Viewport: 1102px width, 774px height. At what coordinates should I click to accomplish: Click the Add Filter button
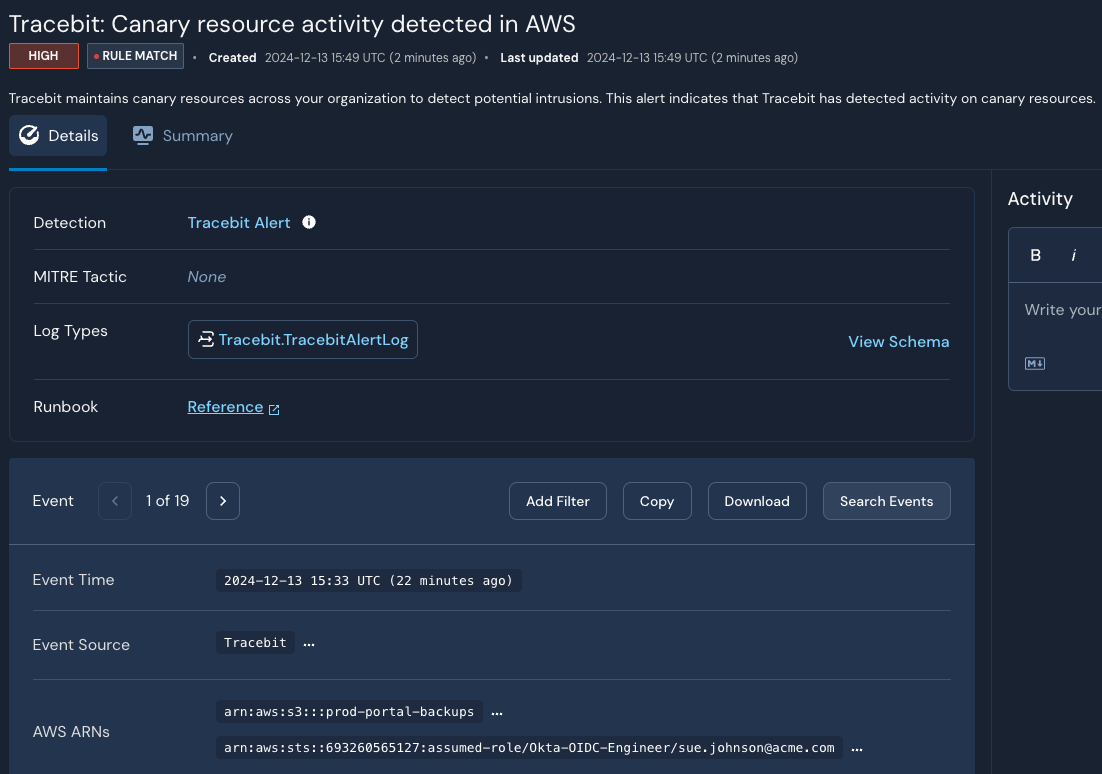557,501
